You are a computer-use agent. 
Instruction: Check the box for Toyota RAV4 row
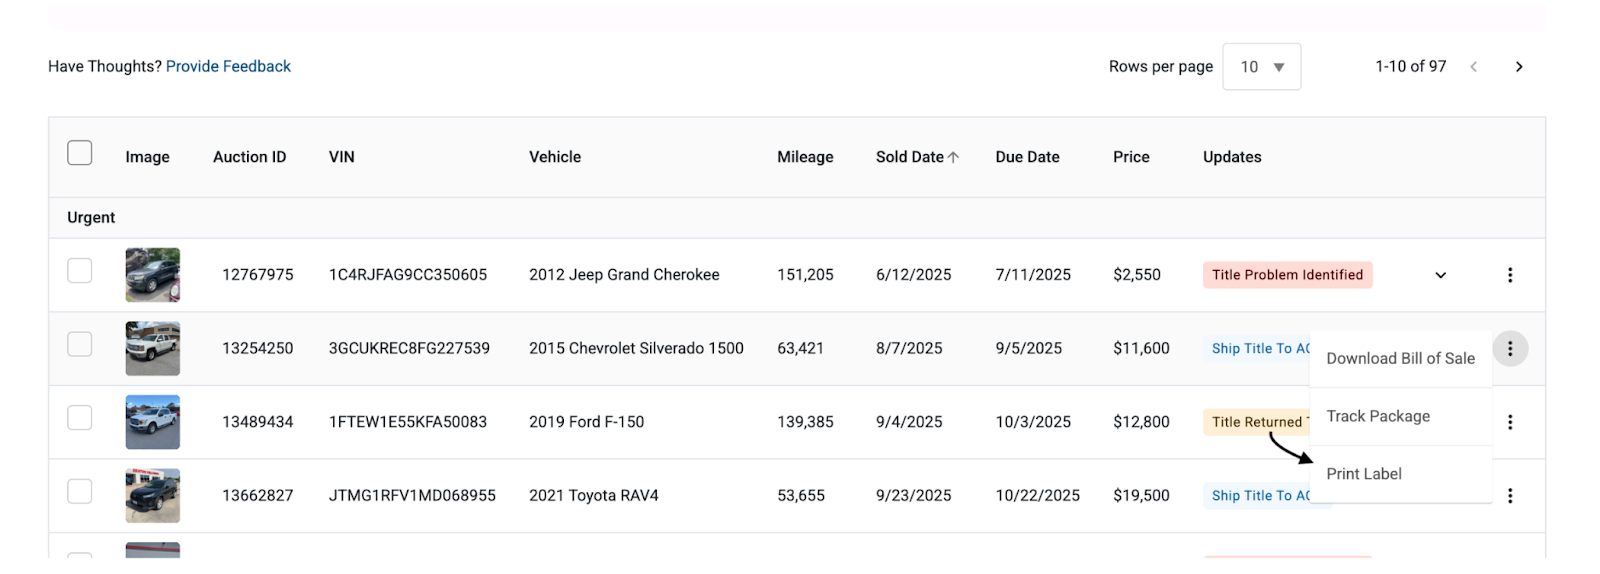click(x=80, y=492)
